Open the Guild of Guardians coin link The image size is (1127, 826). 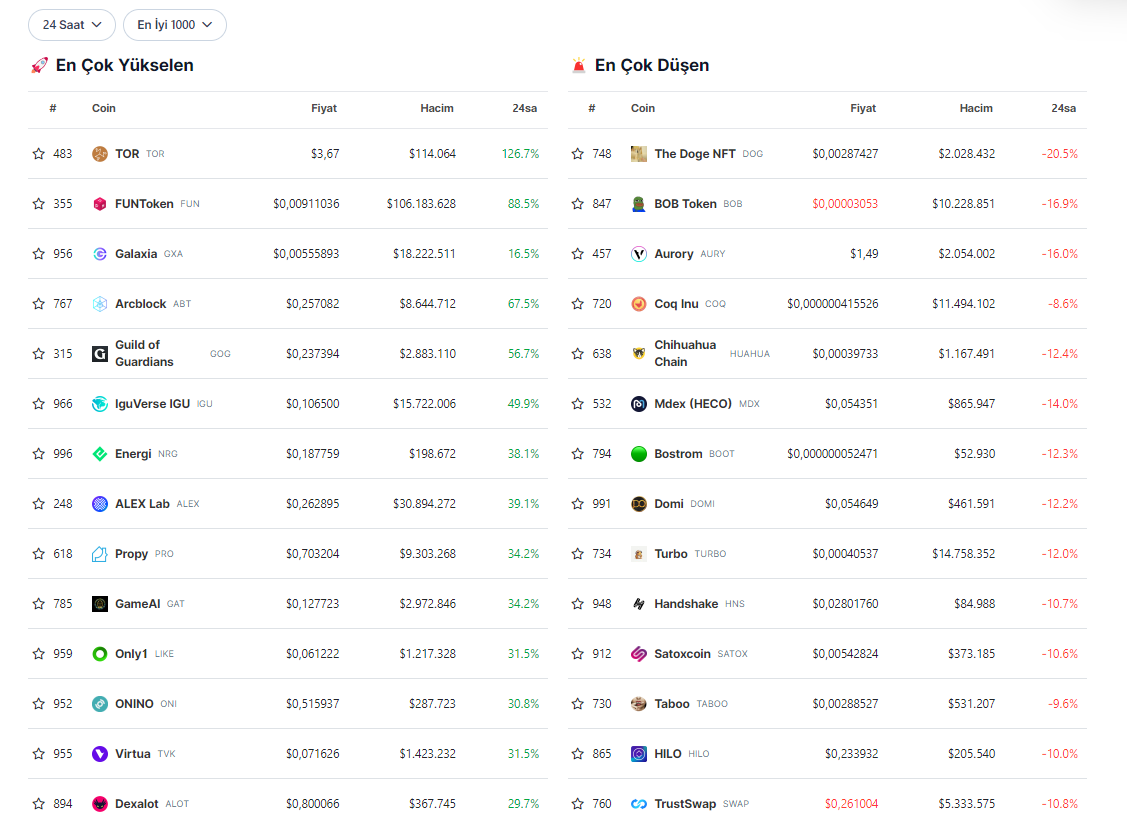click(144, 354)
